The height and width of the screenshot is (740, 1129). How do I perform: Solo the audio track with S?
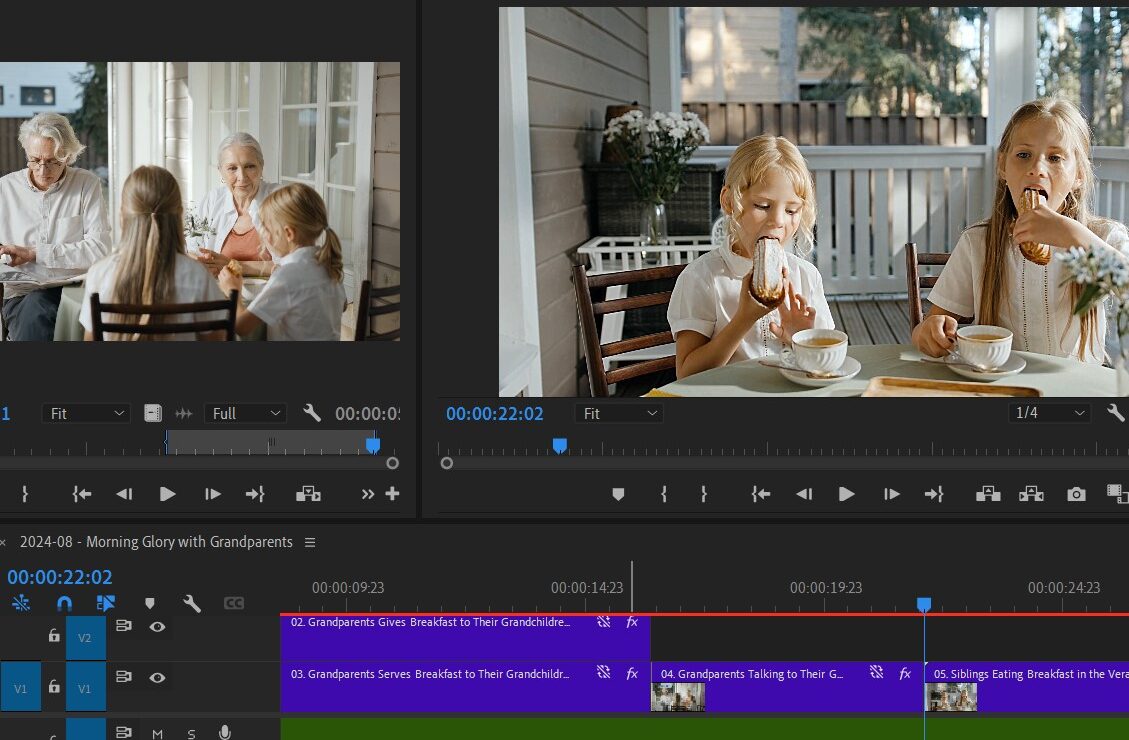pyautogui.click(x=191, y=734)
